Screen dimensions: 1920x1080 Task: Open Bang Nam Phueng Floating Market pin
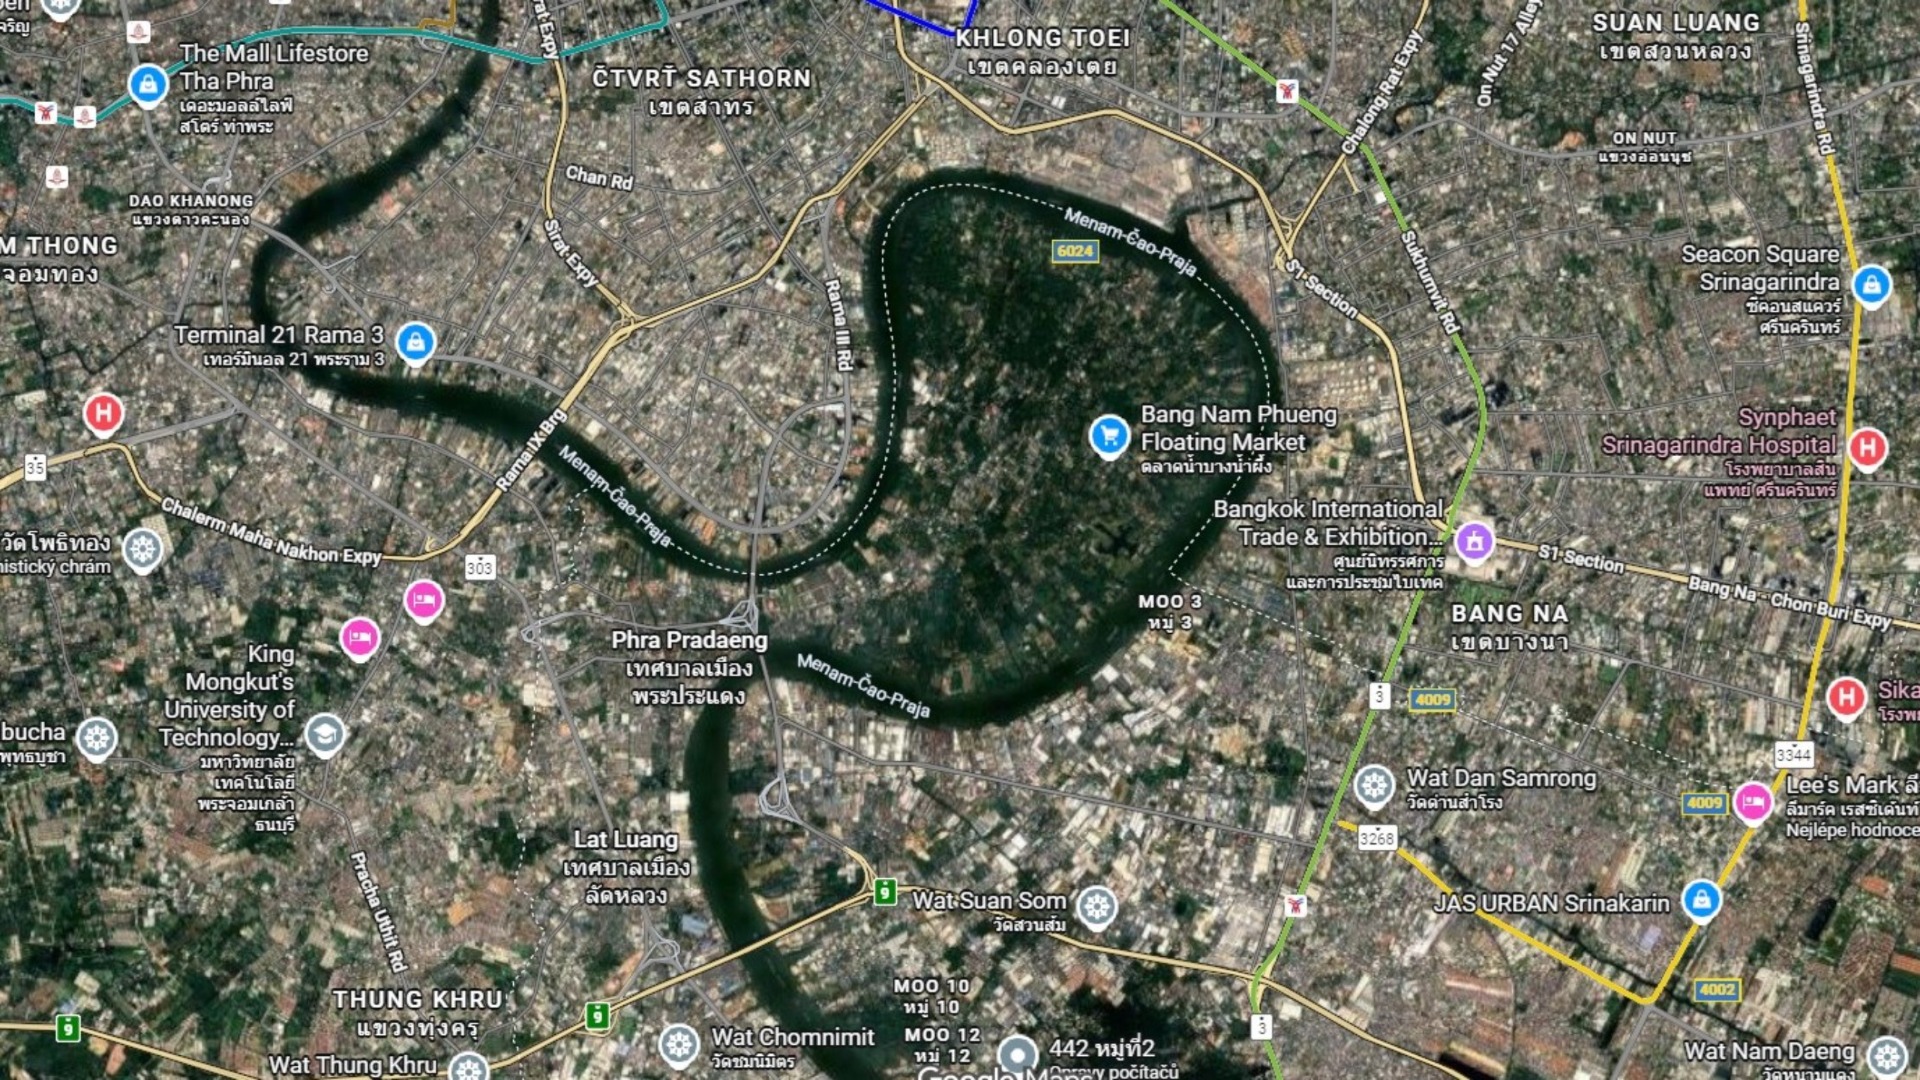(x=1109, y=436)
